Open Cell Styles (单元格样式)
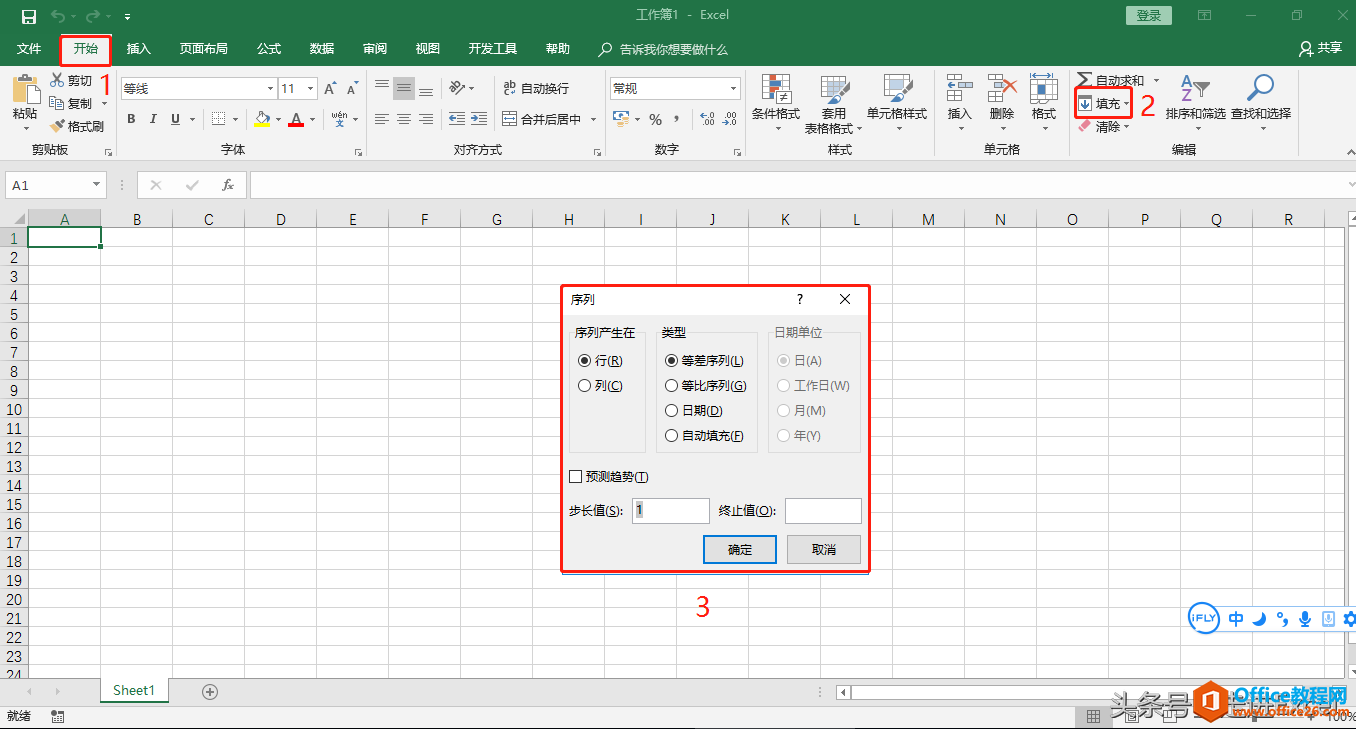Viewport: 1356px width, 729px height. click(897, 103)
